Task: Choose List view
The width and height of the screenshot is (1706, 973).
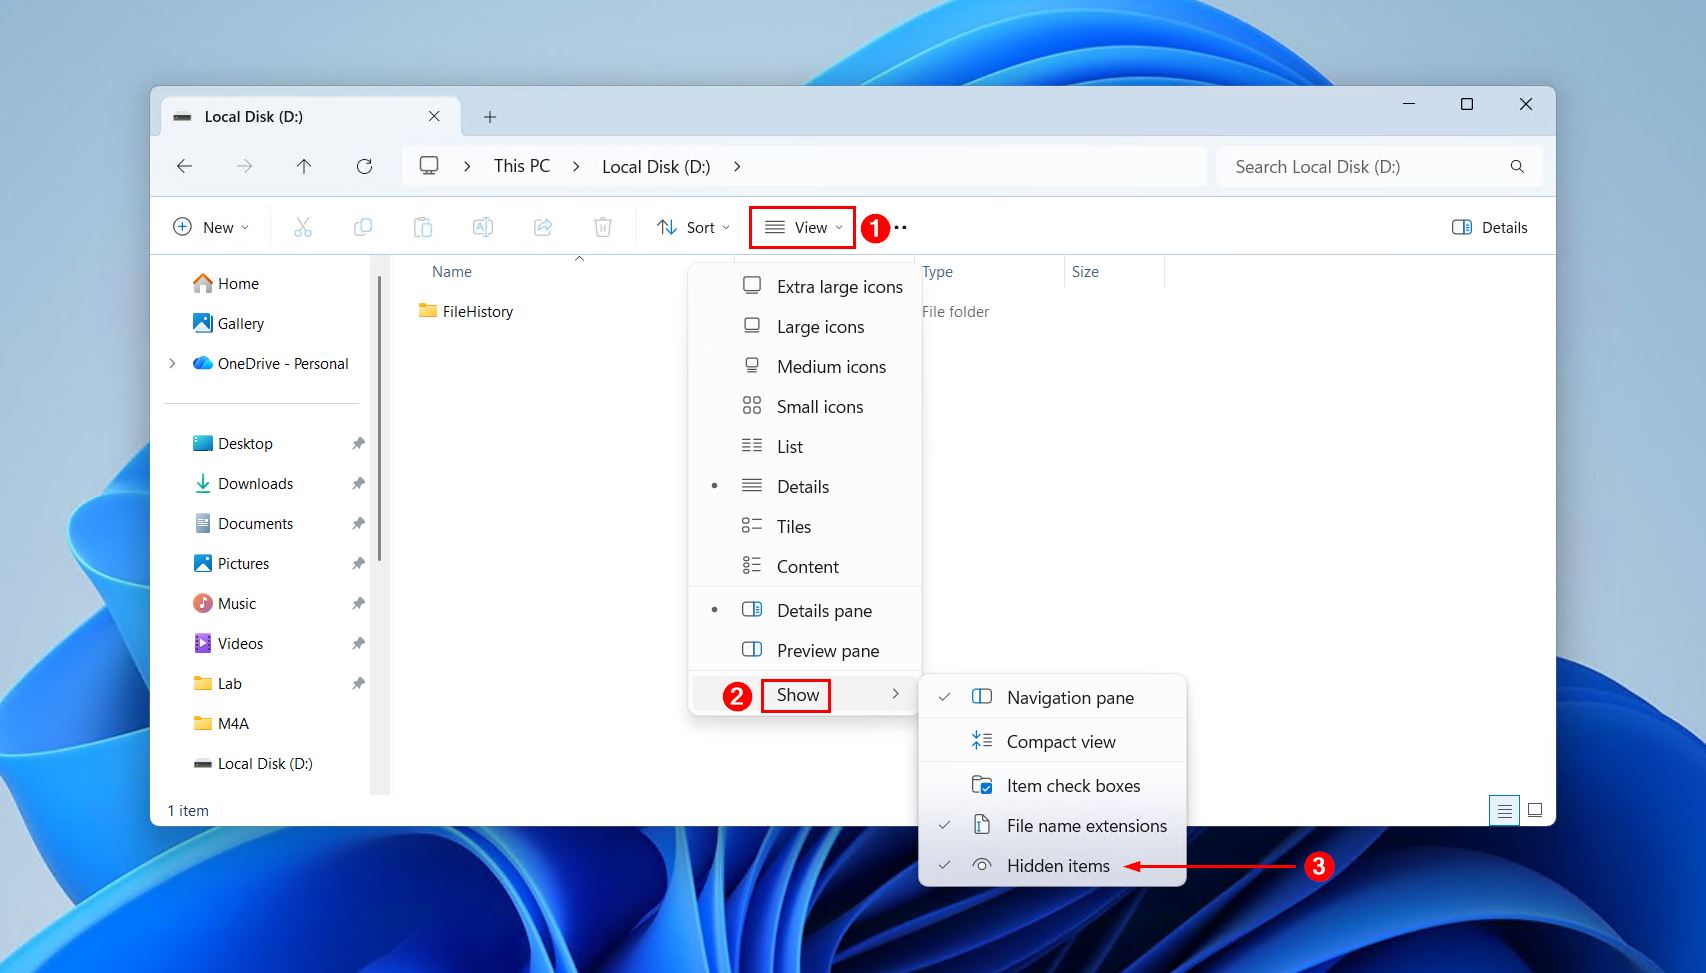Action: tap(805, 446)
